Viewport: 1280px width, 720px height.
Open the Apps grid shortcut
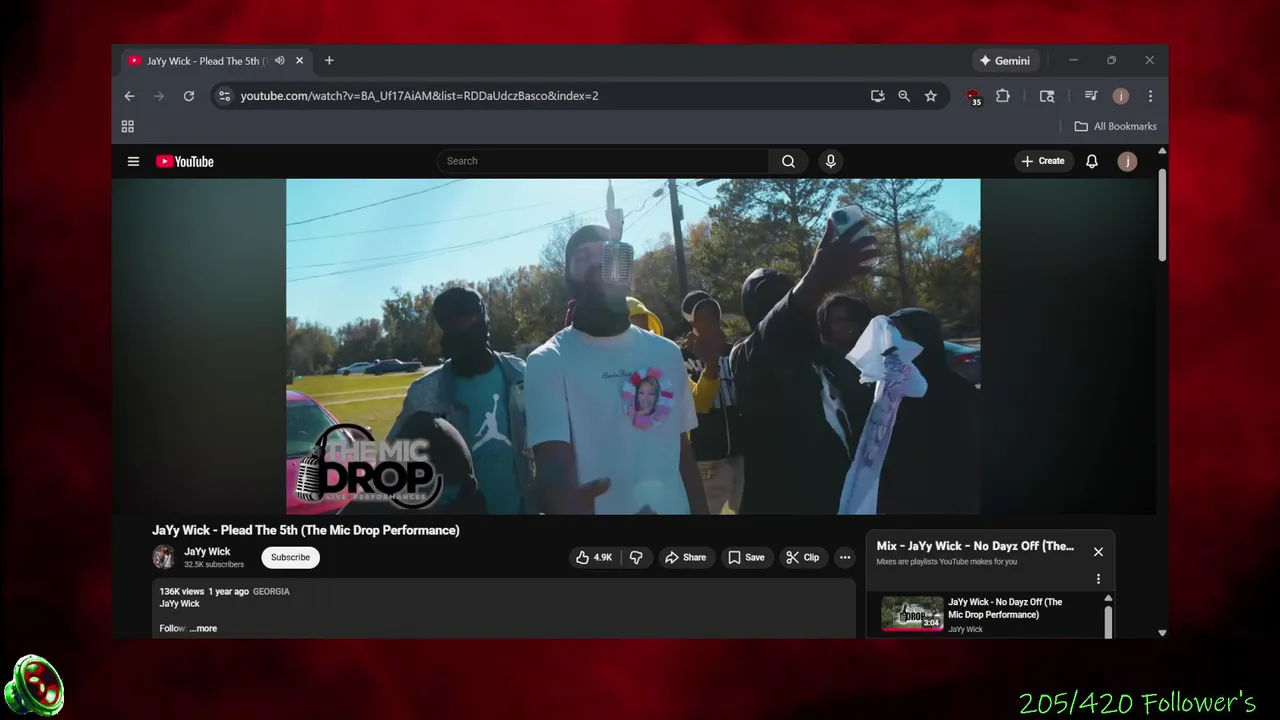click(x=128, y=126)
